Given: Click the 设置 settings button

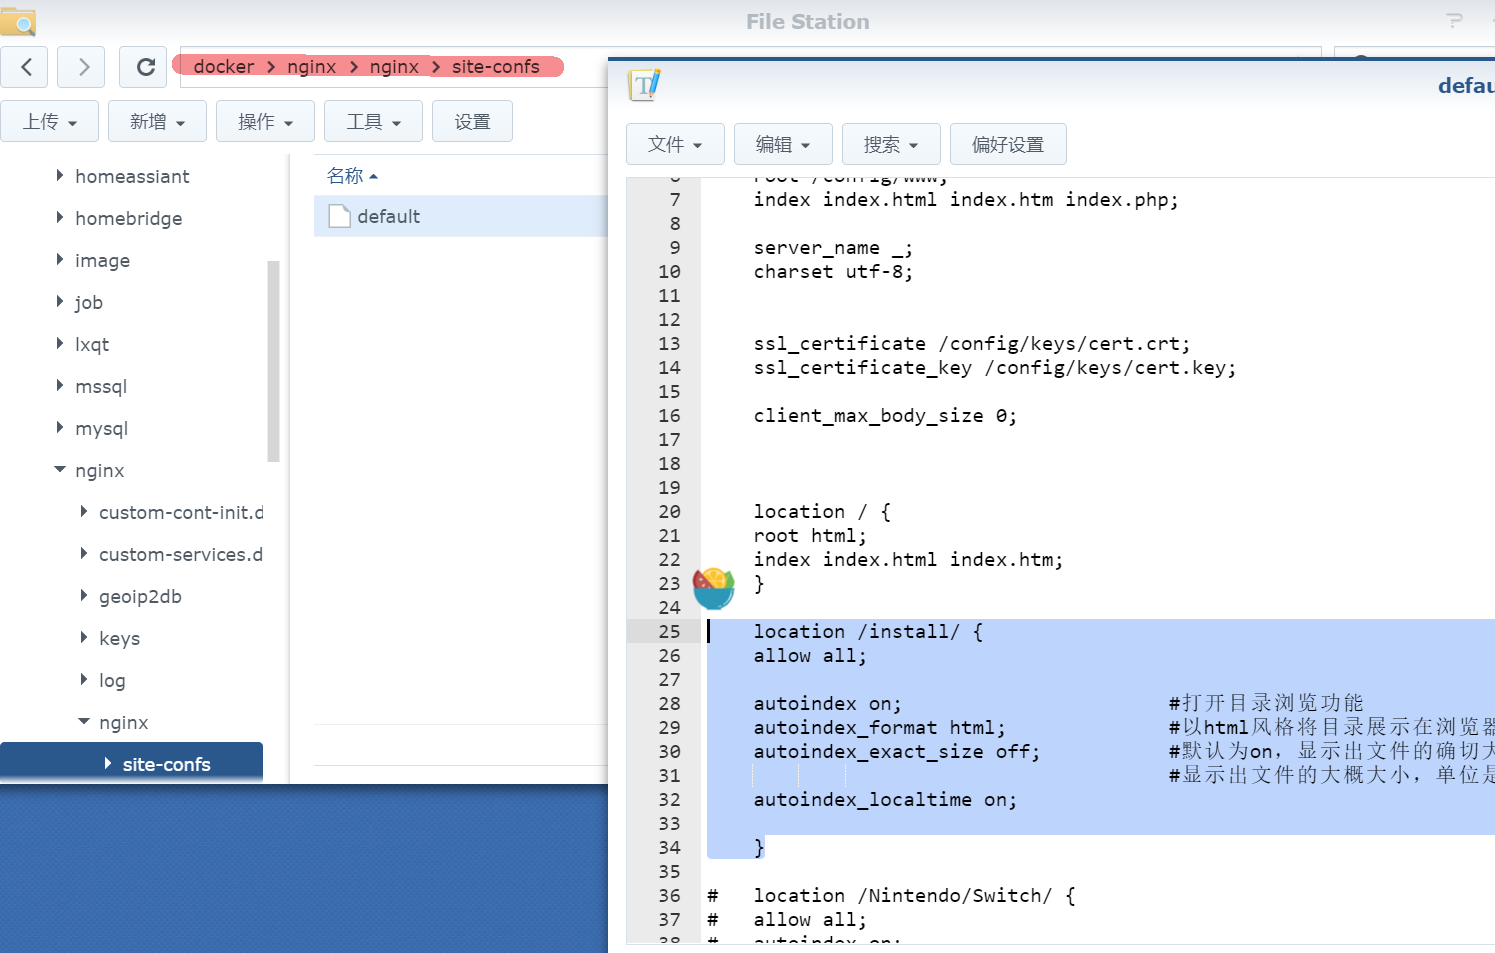Looking at the screenshot, I should coord(472,120).
